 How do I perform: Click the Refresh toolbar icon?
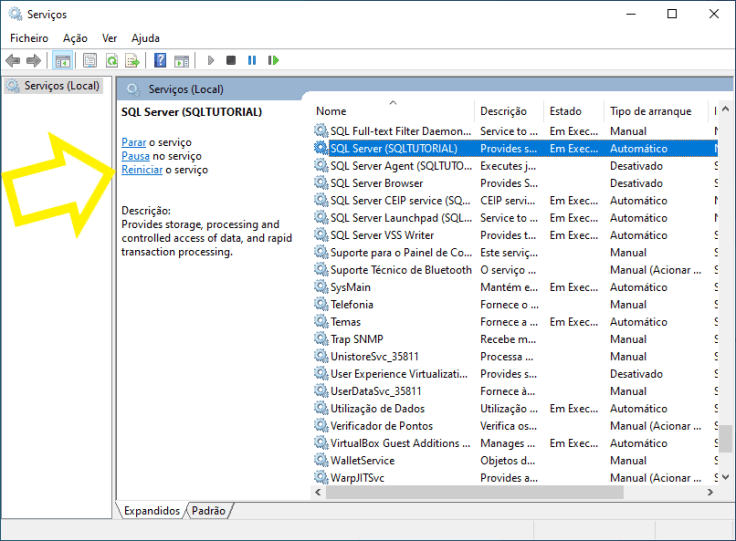click(x=112, y=61)
